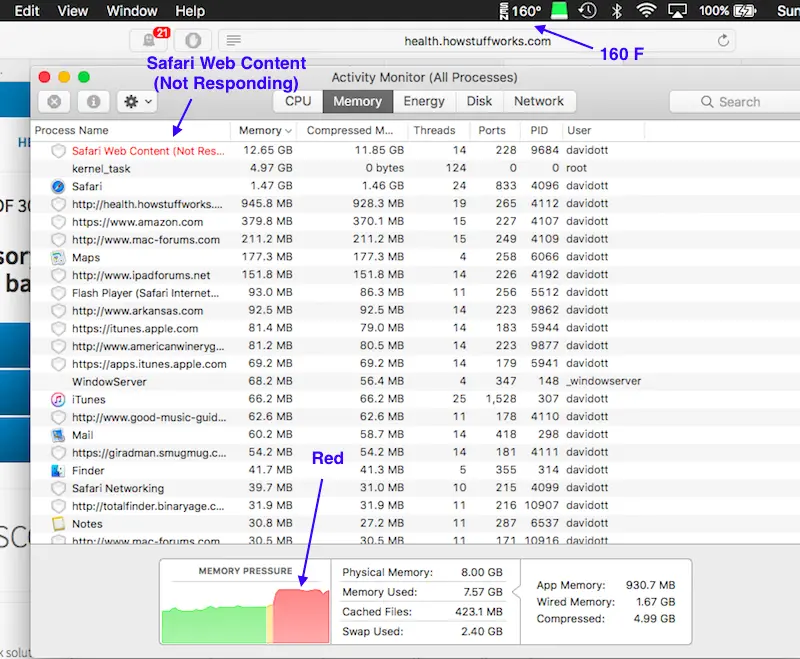Click the Mail icon in process list
Image resolution: width=800 pixels, height=659 pixels.
(58, 435)
